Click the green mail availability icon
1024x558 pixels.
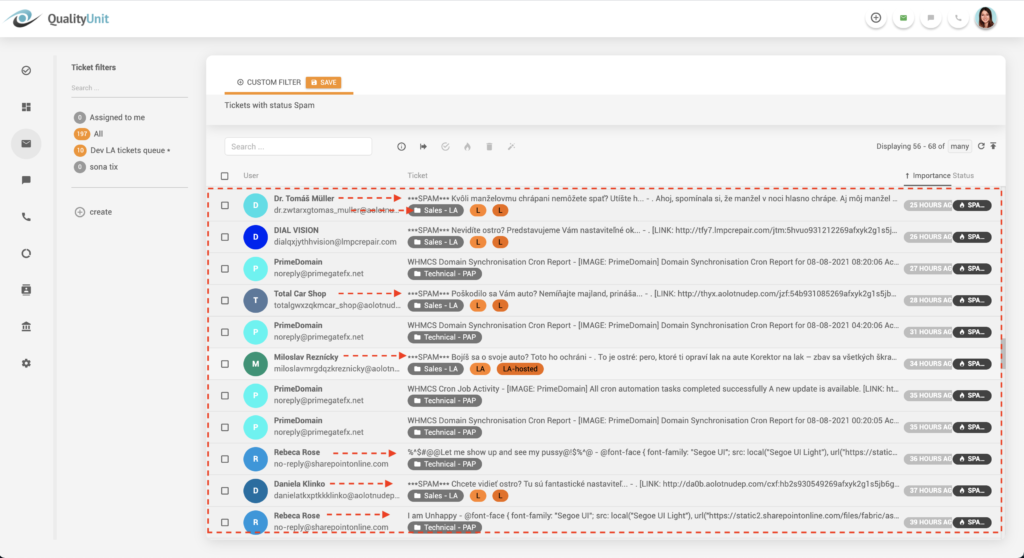[x=903, y=18]
